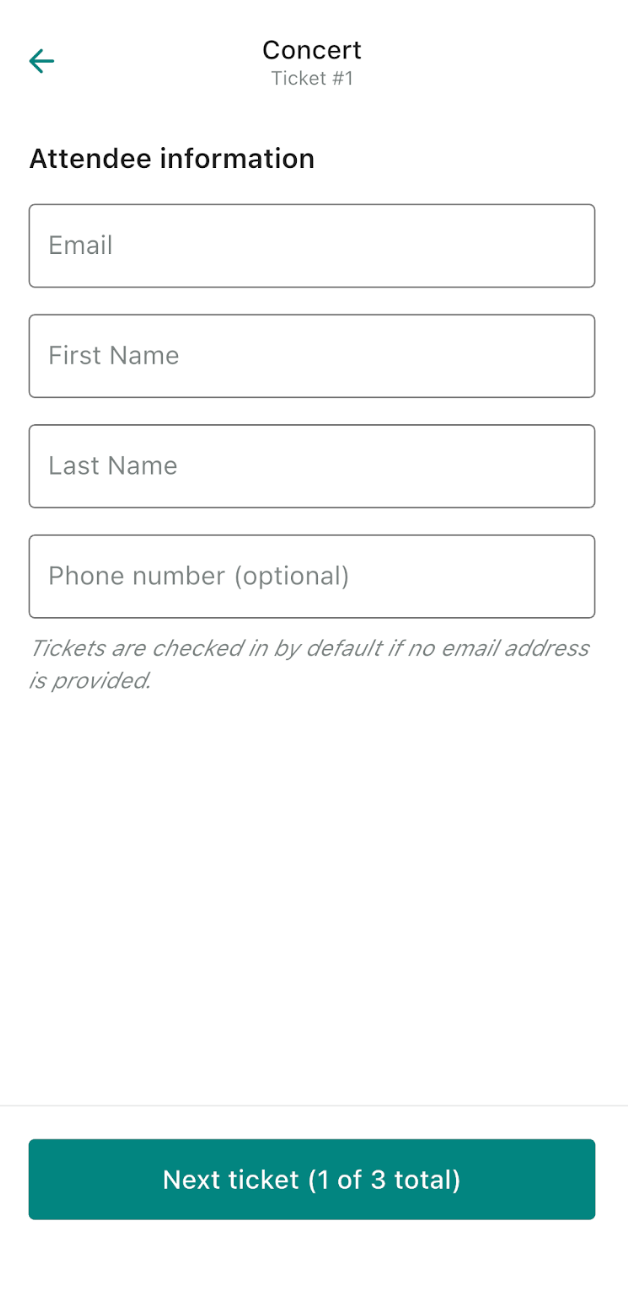Click into the Email field

311,246
